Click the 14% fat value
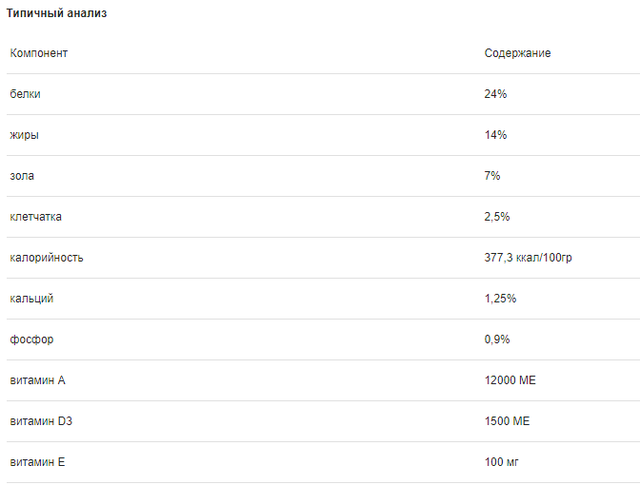This screenshot has width=640, height=485. [496, 135]
